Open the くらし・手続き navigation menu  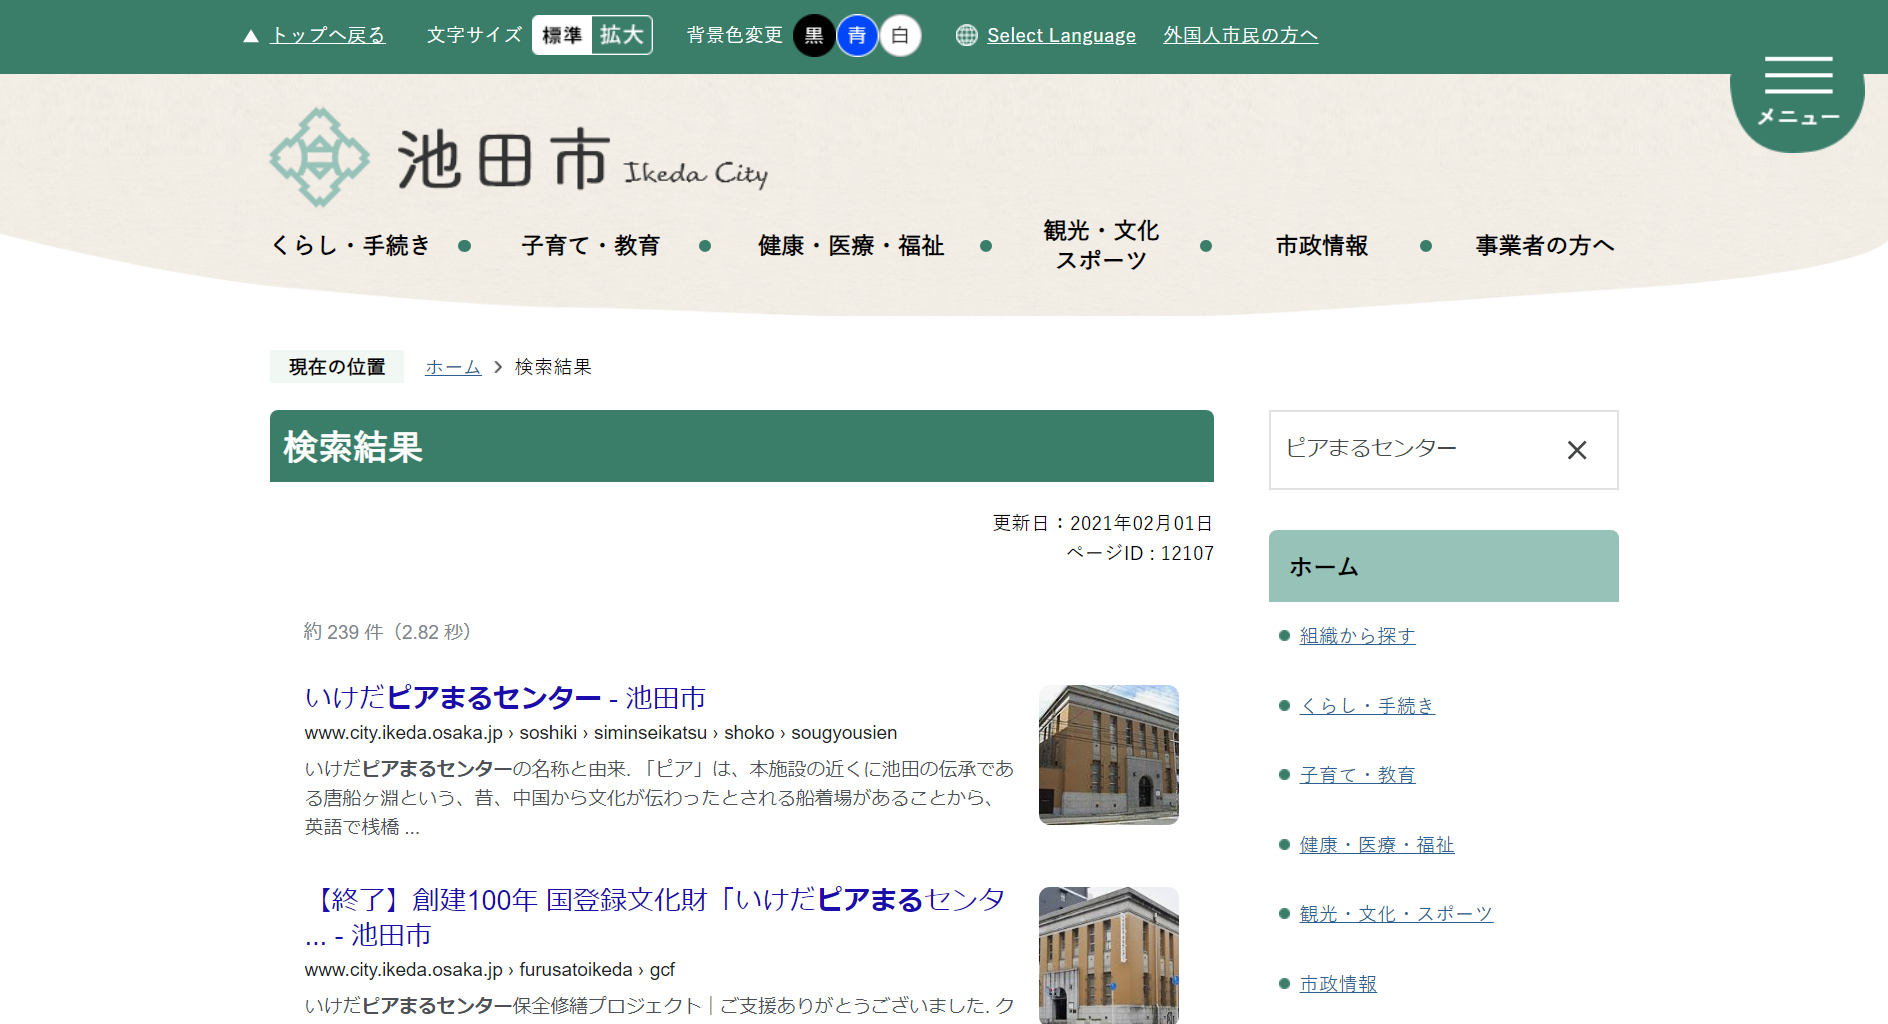(x=351, y=246)
